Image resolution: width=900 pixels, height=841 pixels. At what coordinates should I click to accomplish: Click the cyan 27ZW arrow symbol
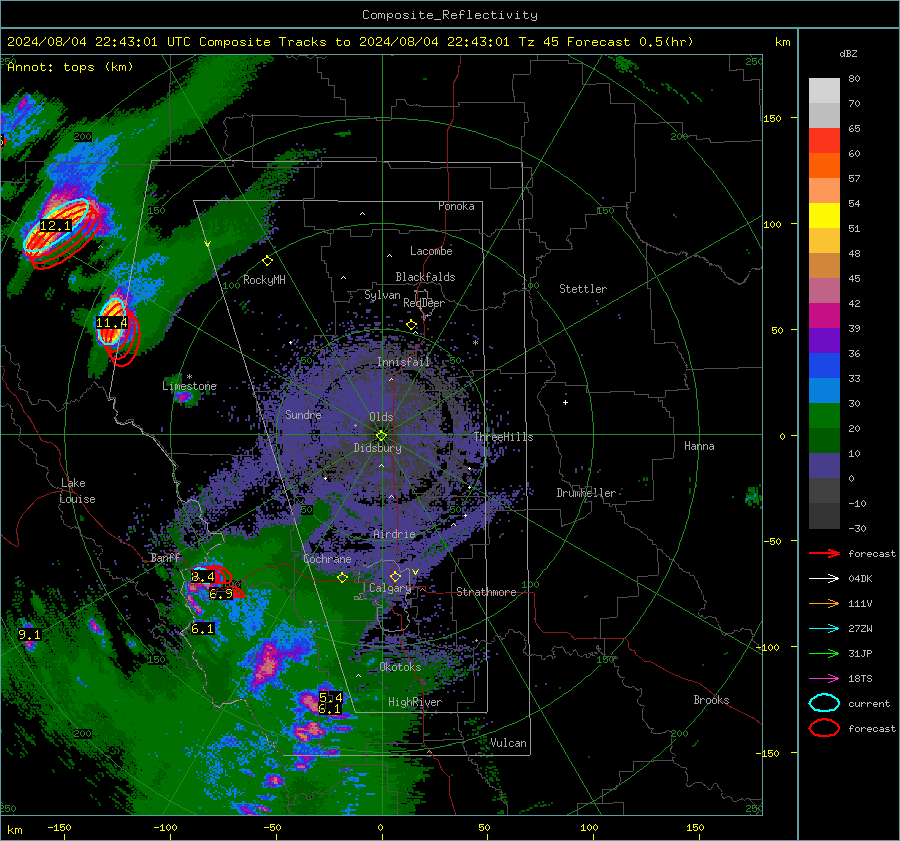(824, 629)
